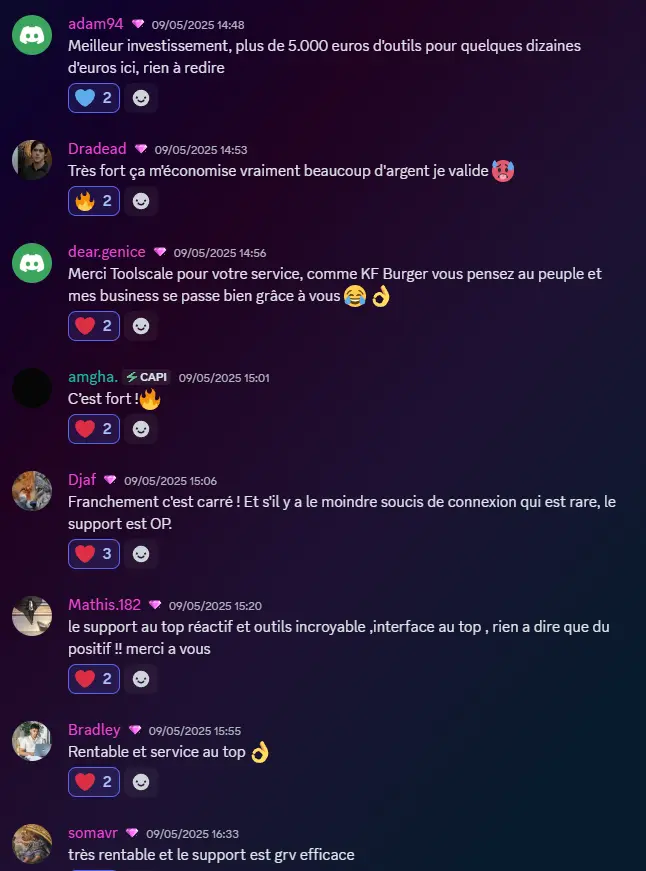The image size is (646, 871).
Task: Click somavr's username
Action: pos(93,833)
